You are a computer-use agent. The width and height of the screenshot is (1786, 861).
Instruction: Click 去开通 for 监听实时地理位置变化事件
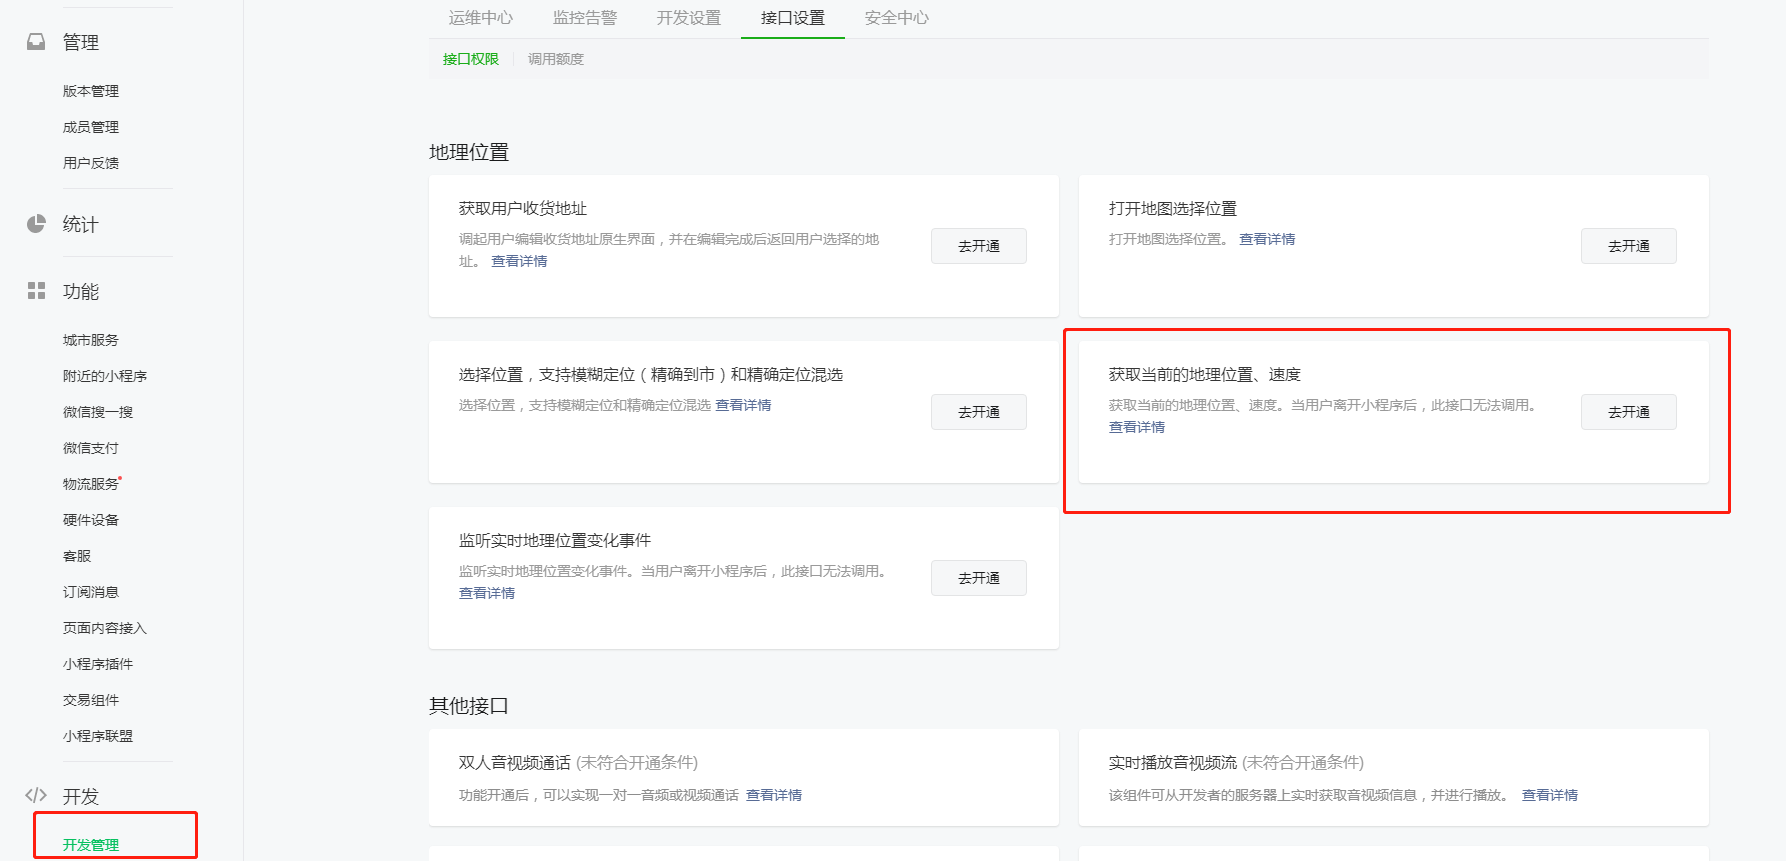(979, 578)
